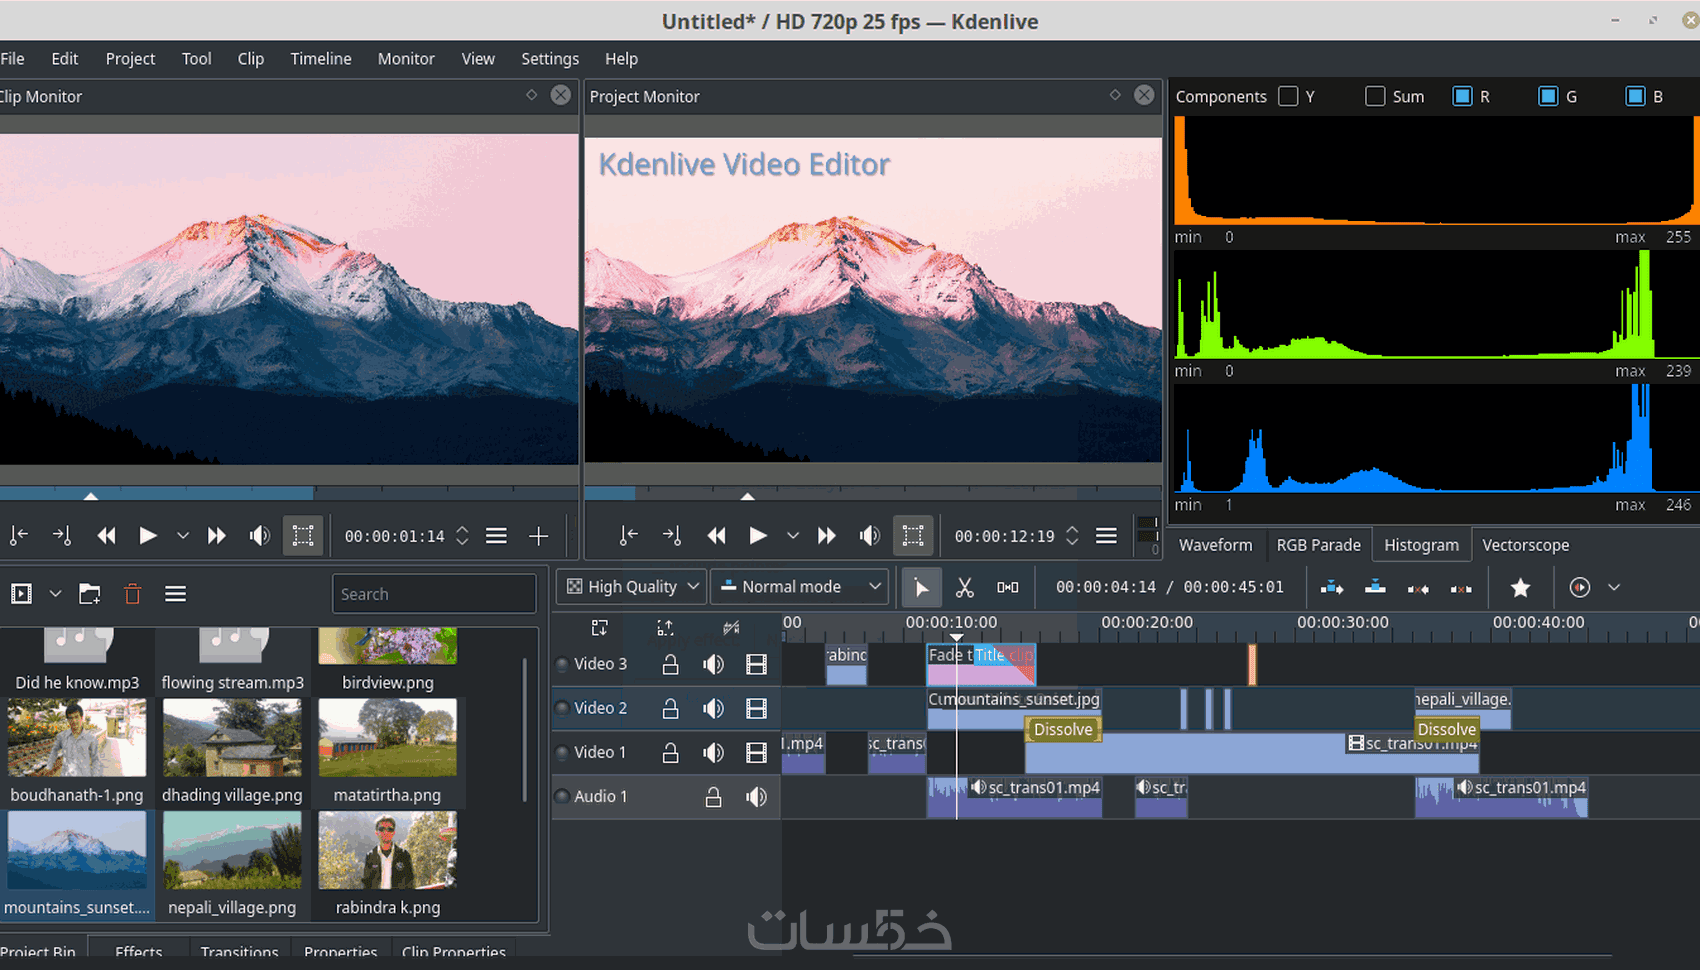Expand bin view mode dropdown arrow

pyautogui.click(x=55, y=594)
